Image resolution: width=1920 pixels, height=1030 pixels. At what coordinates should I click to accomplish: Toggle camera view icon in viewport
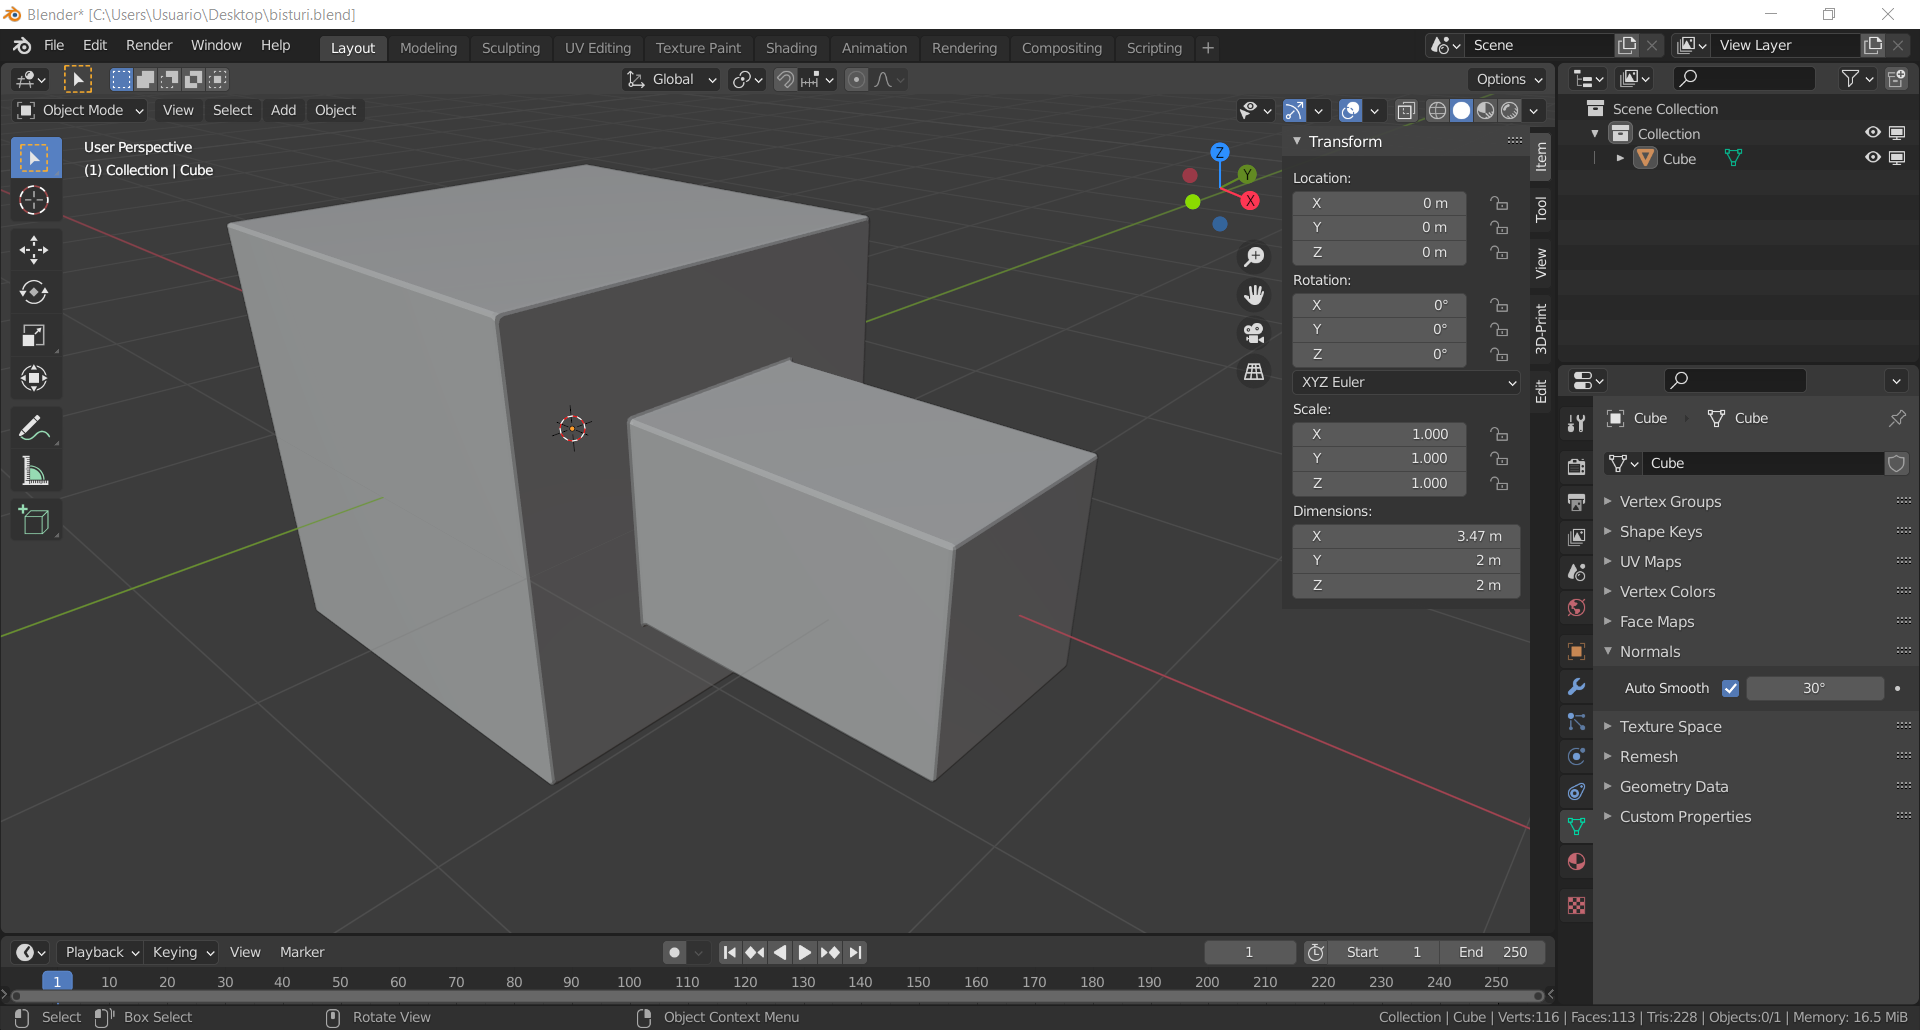pos(1254,333)
